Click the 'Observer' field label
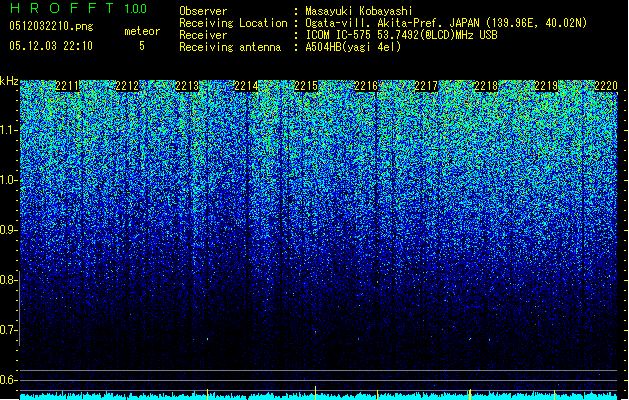 (x=203, y=11)
